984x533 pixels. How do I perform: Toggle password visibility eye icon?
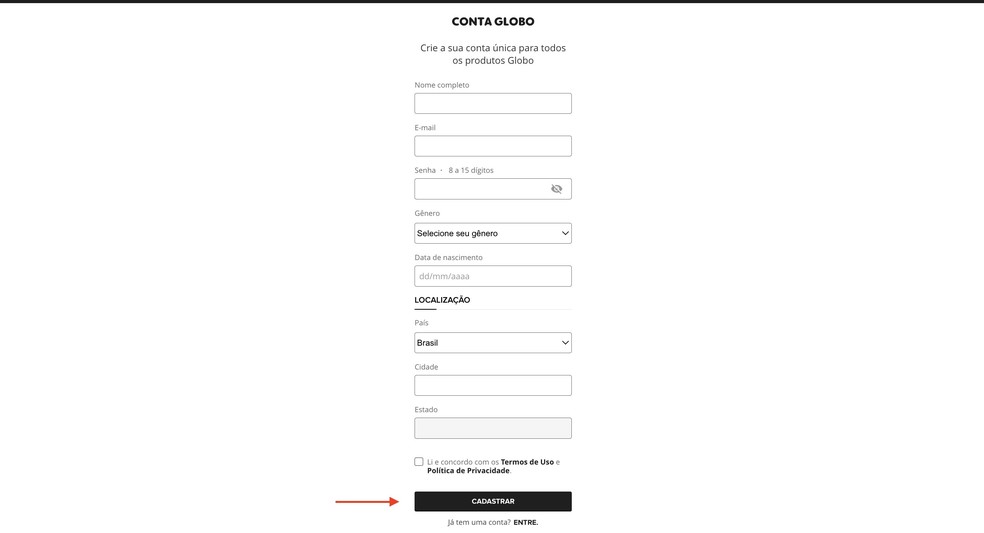[x=557, y=189]
